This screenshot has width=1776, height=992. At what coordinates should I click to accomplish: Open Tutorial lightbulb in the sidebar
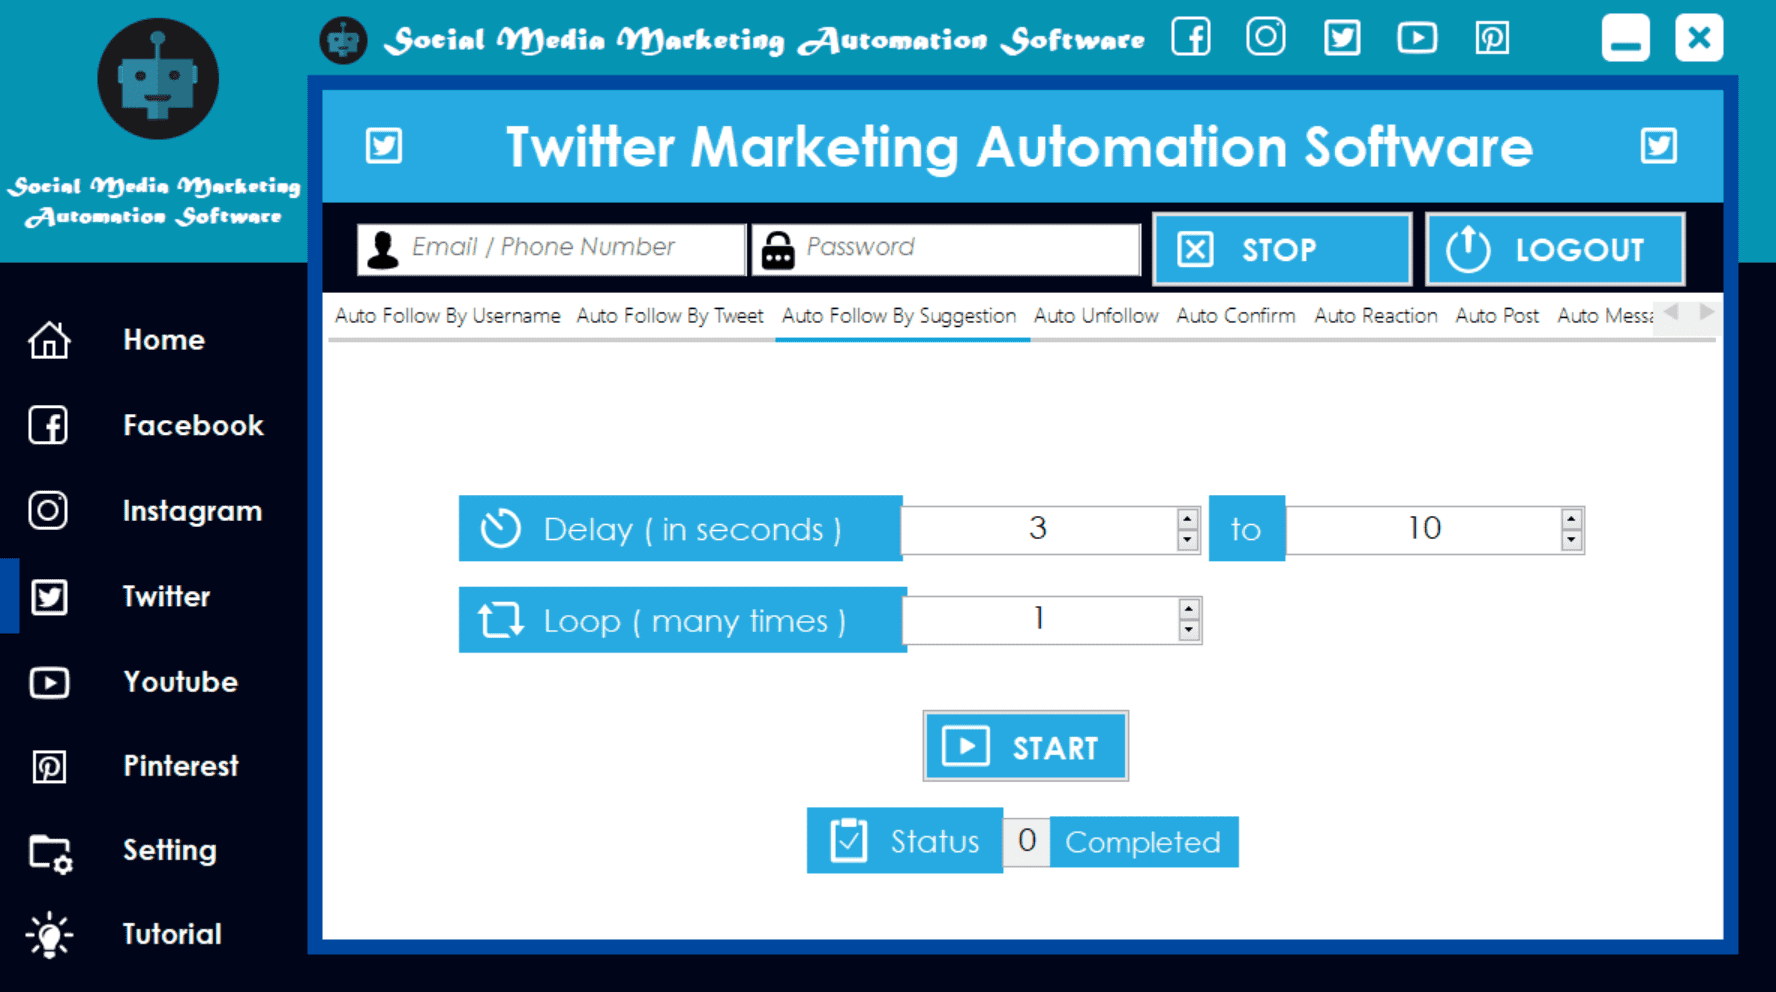point(49,935)
